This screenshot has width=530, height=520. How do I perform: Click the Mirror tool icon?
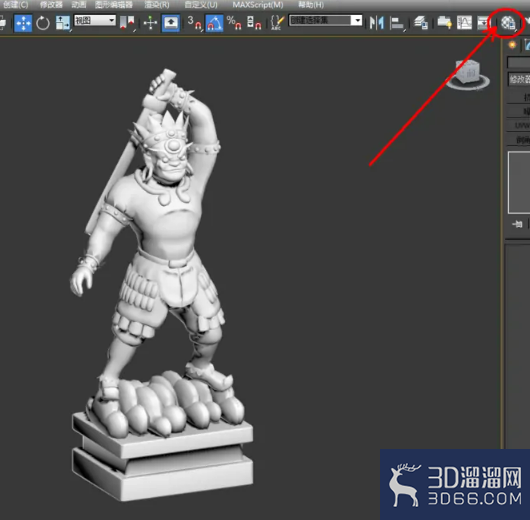377,23
